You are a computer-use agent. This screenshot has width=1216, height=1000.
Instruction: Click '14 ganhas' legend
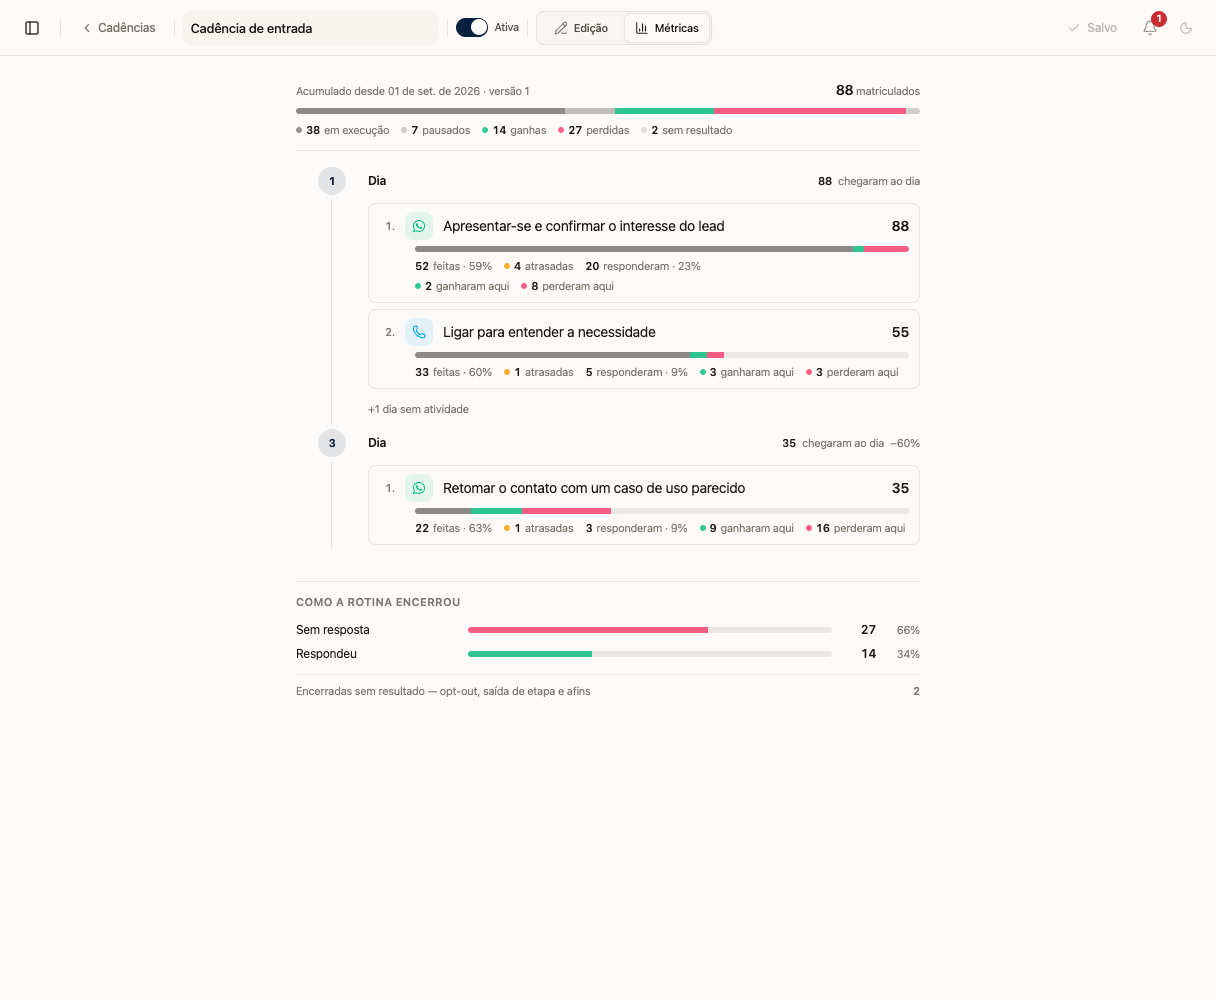514,130
